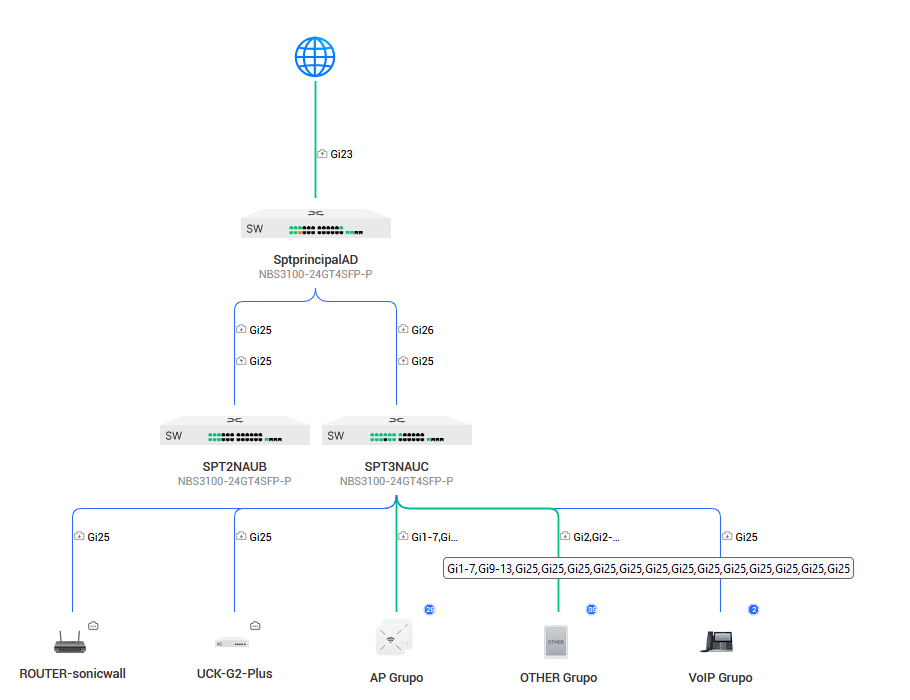
Task: Click the small status icon above UCK-G2-Plus
Action: (x=255, y=625)
